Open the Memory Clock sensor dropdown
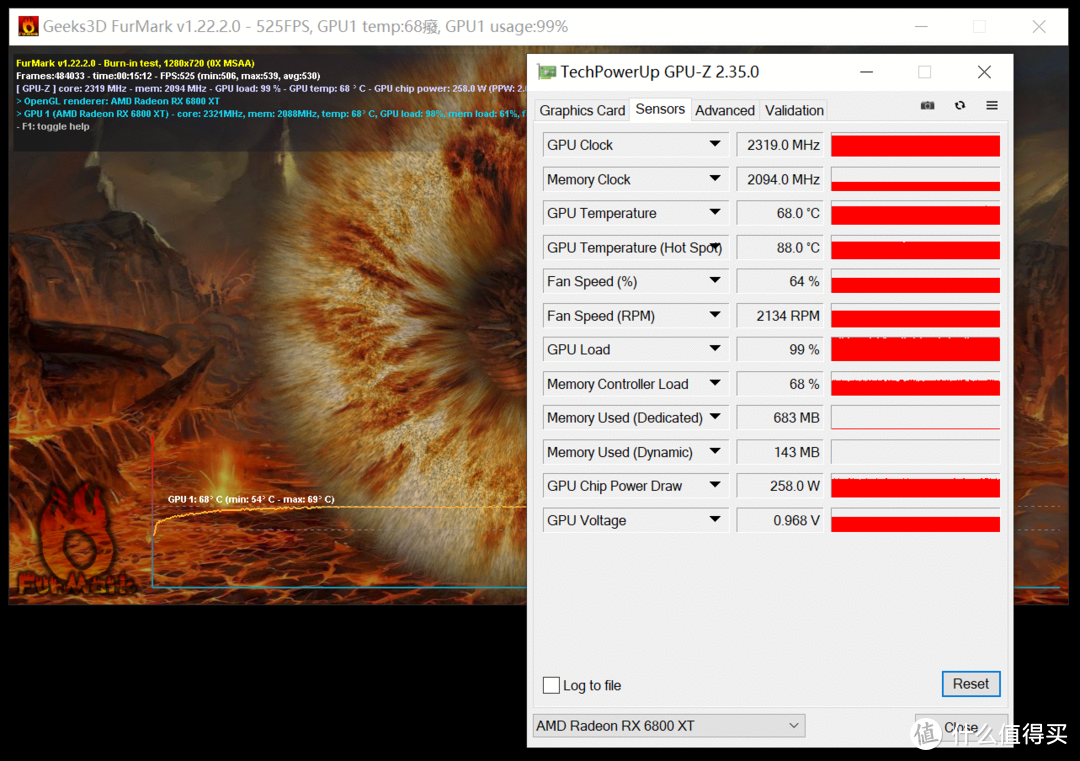This screenshot has width=1080, height=761. tap(715, 178)
